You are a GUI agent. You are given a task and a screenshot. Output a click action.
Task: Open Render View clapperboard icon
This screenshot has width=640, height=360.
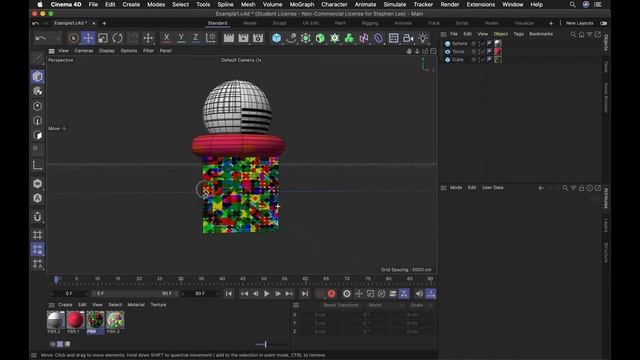[229, 38]
